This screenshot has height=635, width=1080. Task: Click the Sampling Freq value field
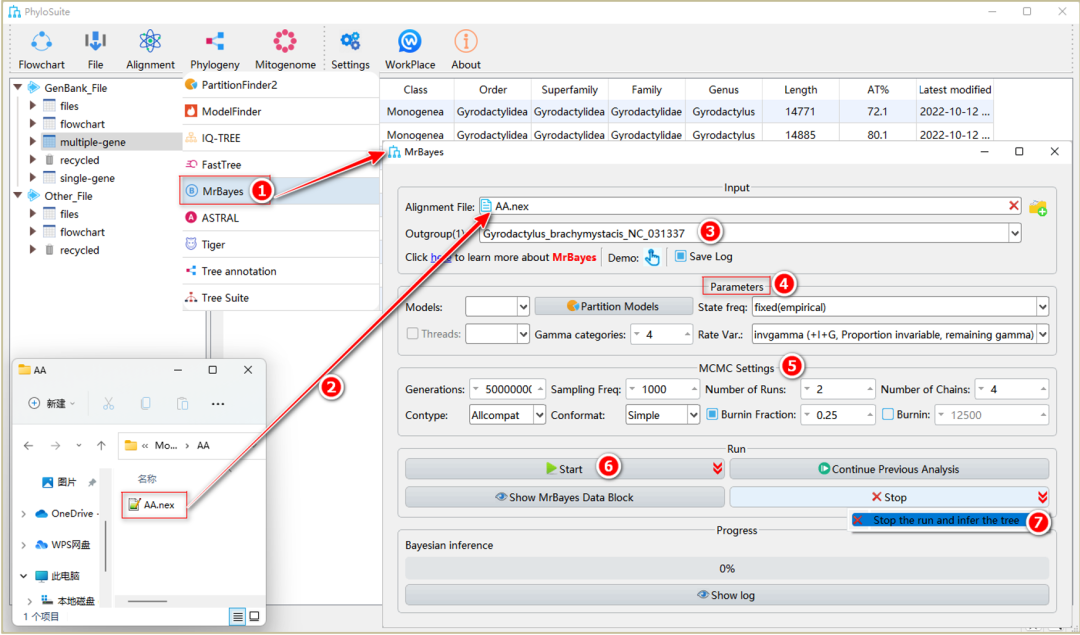click(x=663, y=389)
